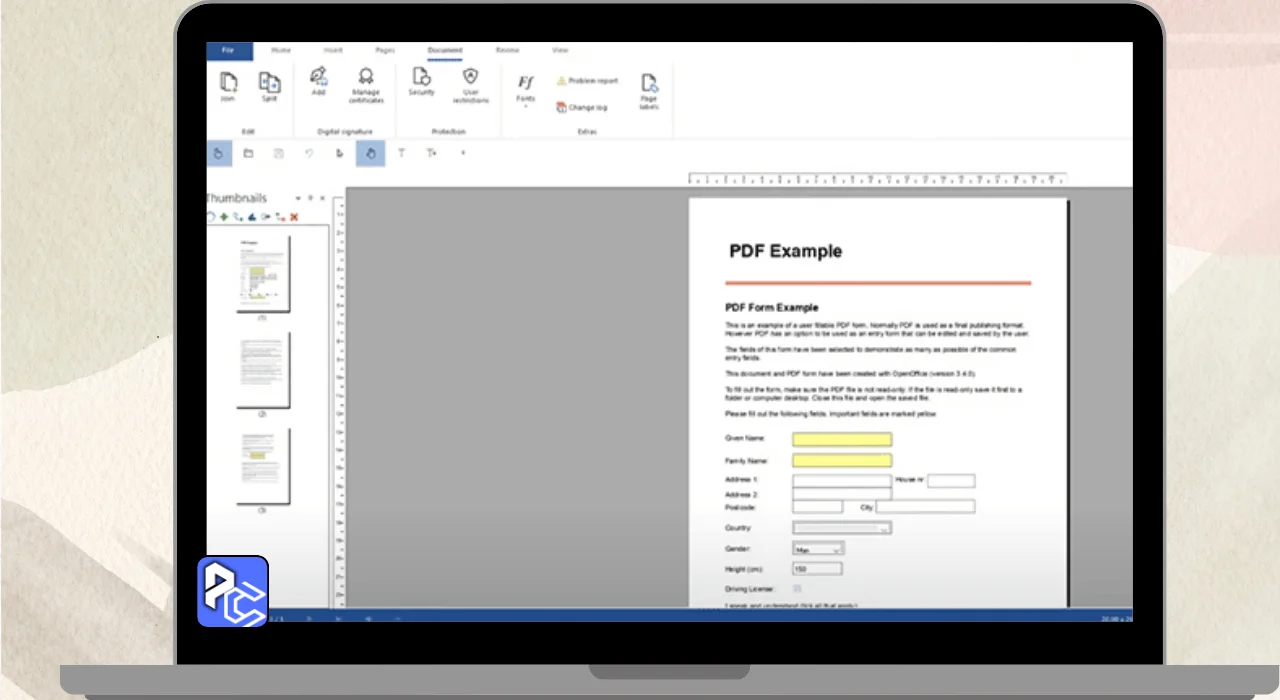Add a digital signature

tap(319, 82)
